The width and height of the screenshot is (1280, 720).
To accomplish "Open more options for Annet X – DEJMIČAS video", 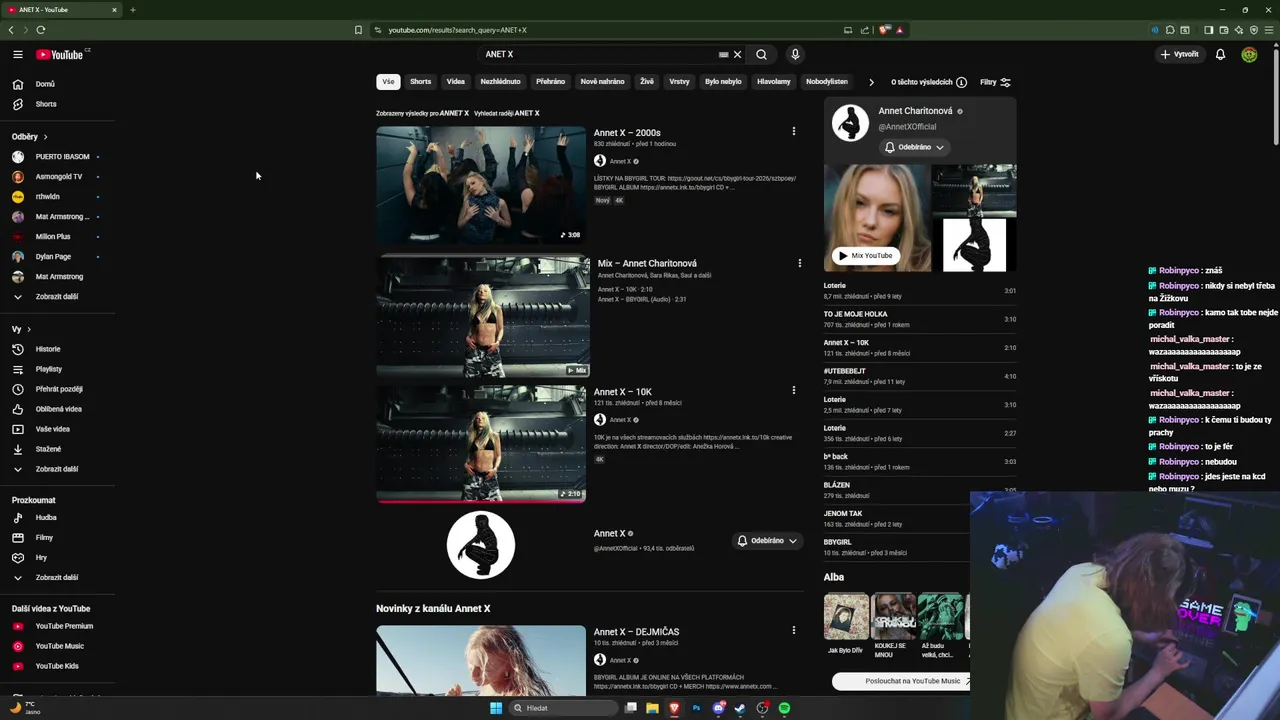I will click(x=794, y=630).
